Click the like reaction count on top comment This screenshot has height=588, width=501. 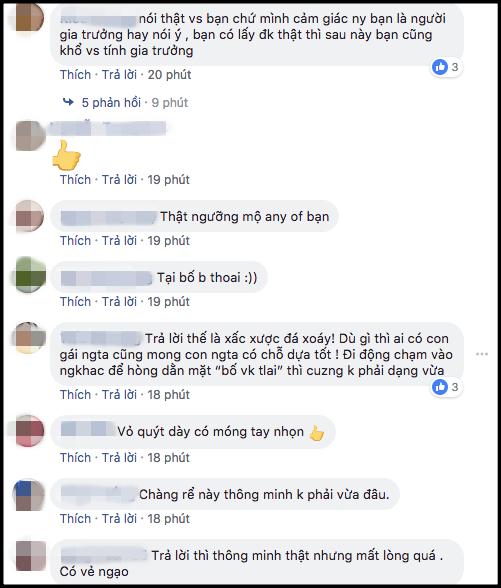(x=454, y=67)
